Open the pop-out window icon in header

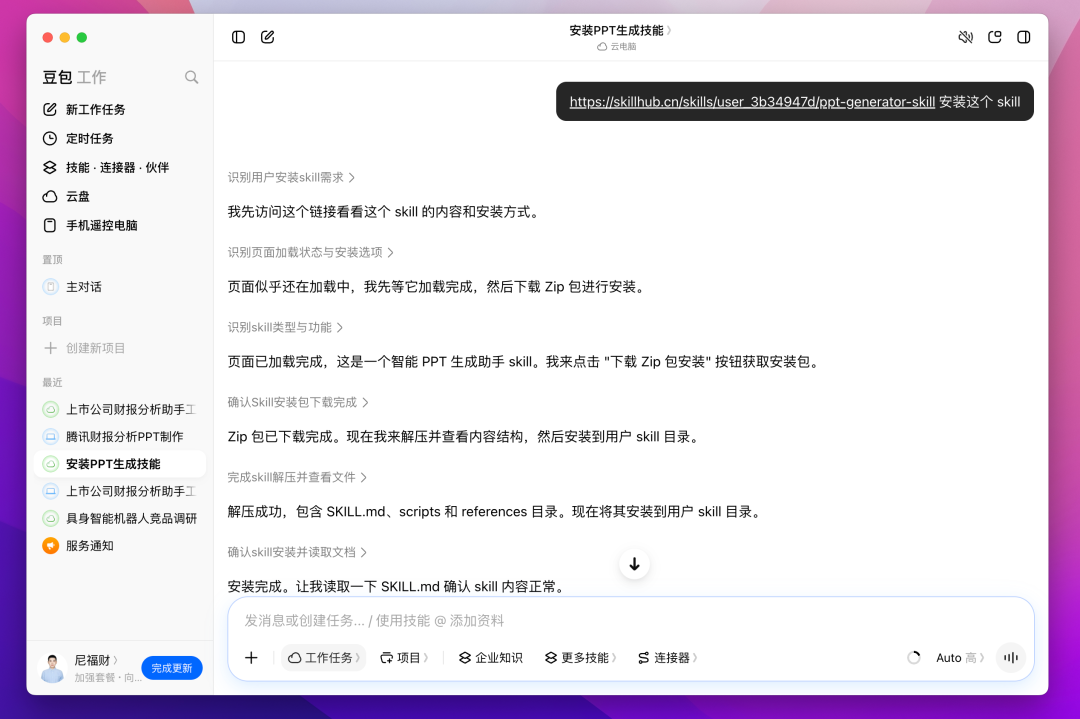tap(995, 37)
